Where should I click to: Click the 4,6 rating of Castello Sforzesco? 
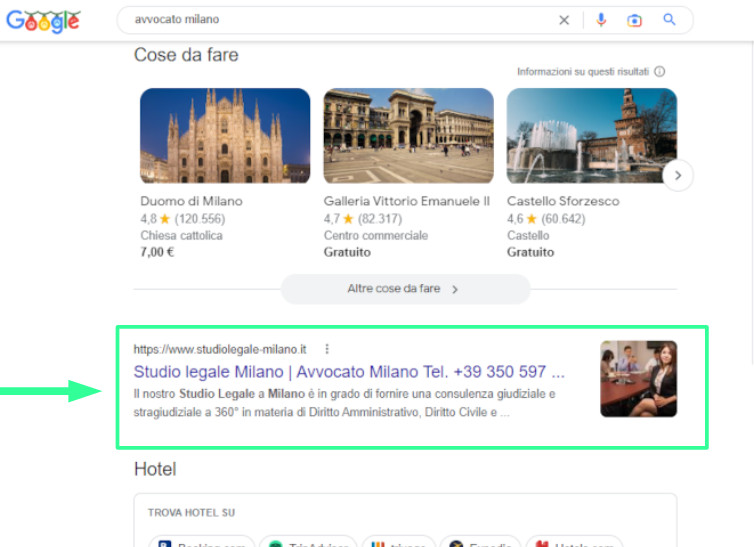pos(515,219)
